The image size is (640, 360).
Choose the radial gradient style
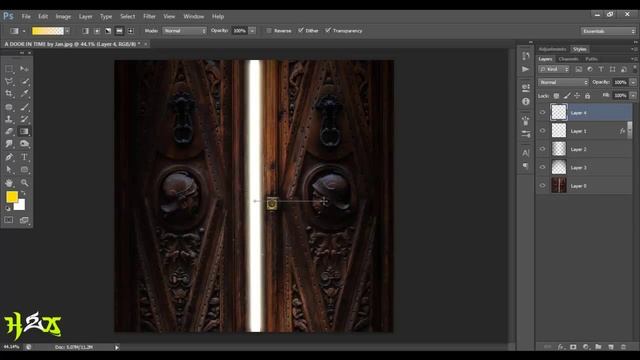[97, 31]
